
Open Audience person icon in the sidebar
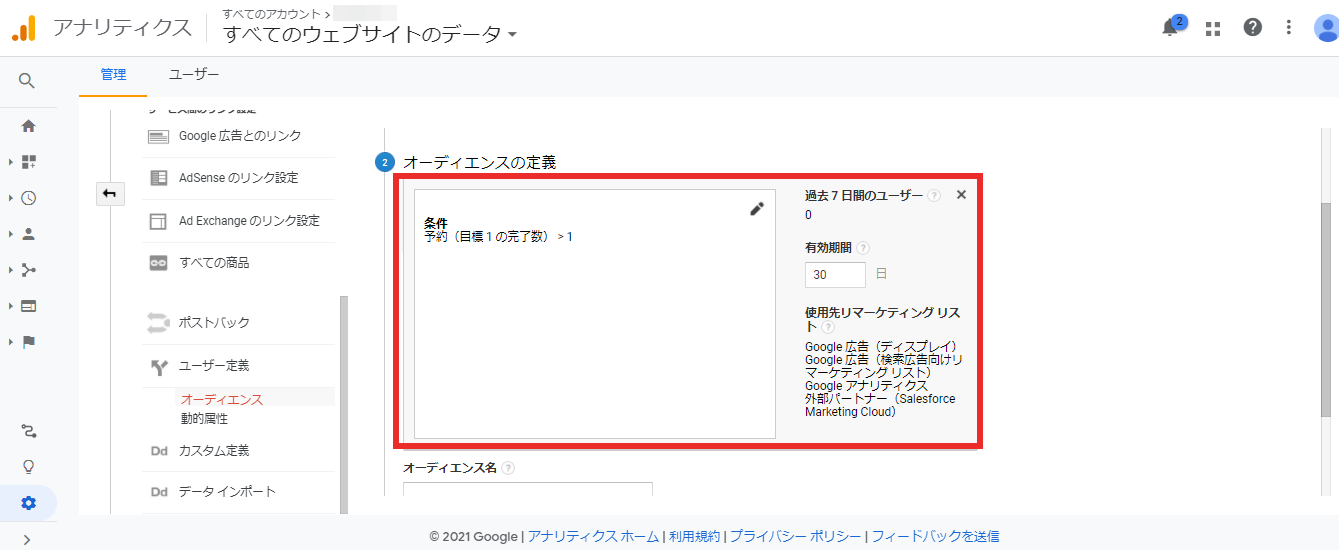(x=28, y=234)
